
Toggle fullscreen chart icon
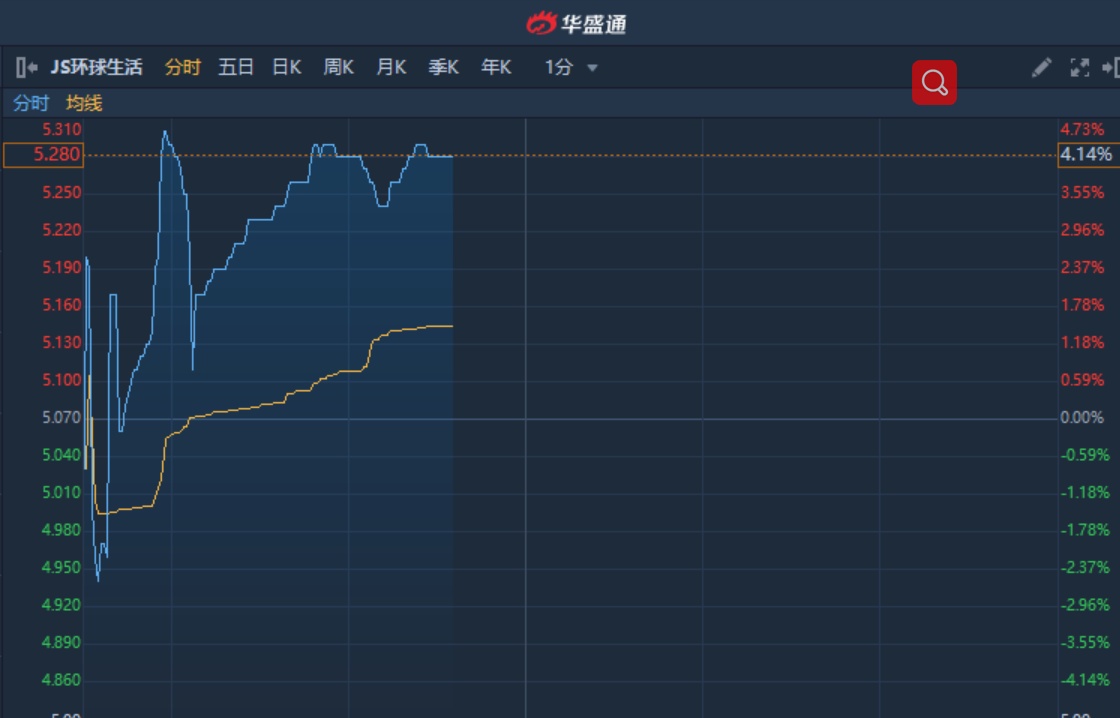click(x=1079, y=67)
